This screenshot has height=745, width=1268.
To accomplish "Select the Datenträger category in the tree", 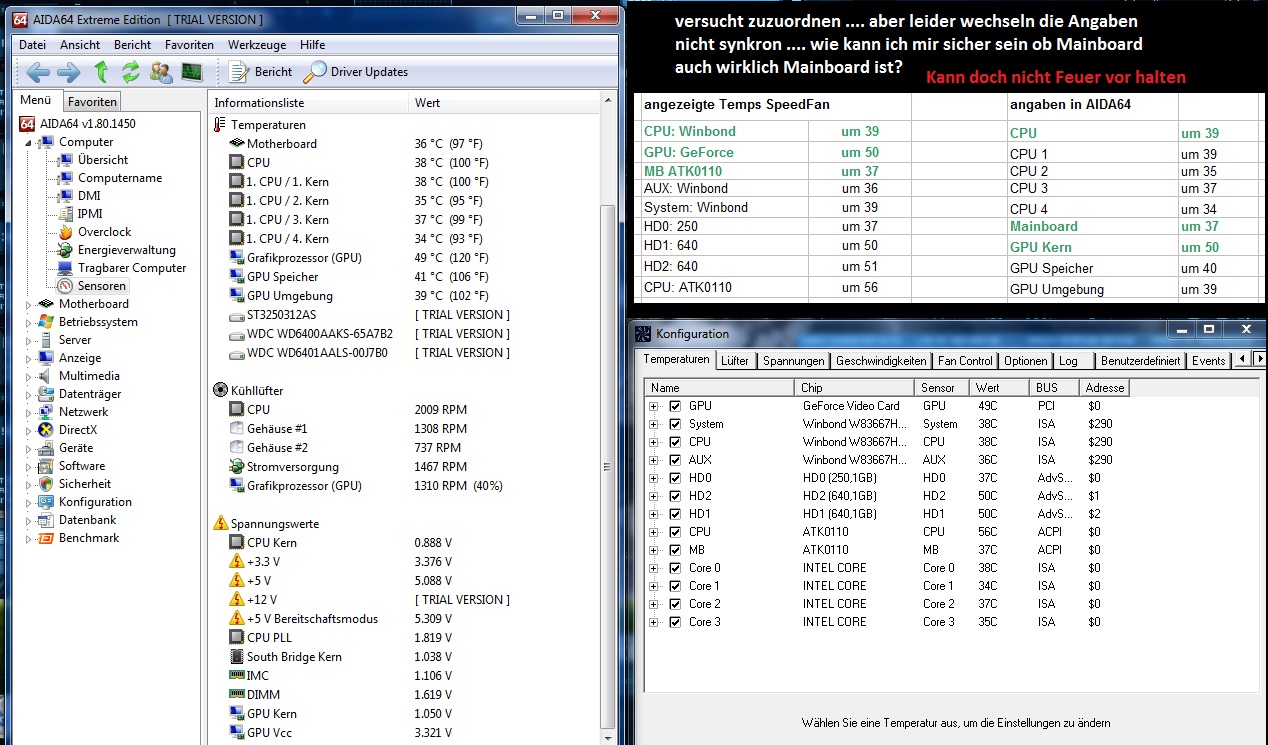I will click(90, 394).
